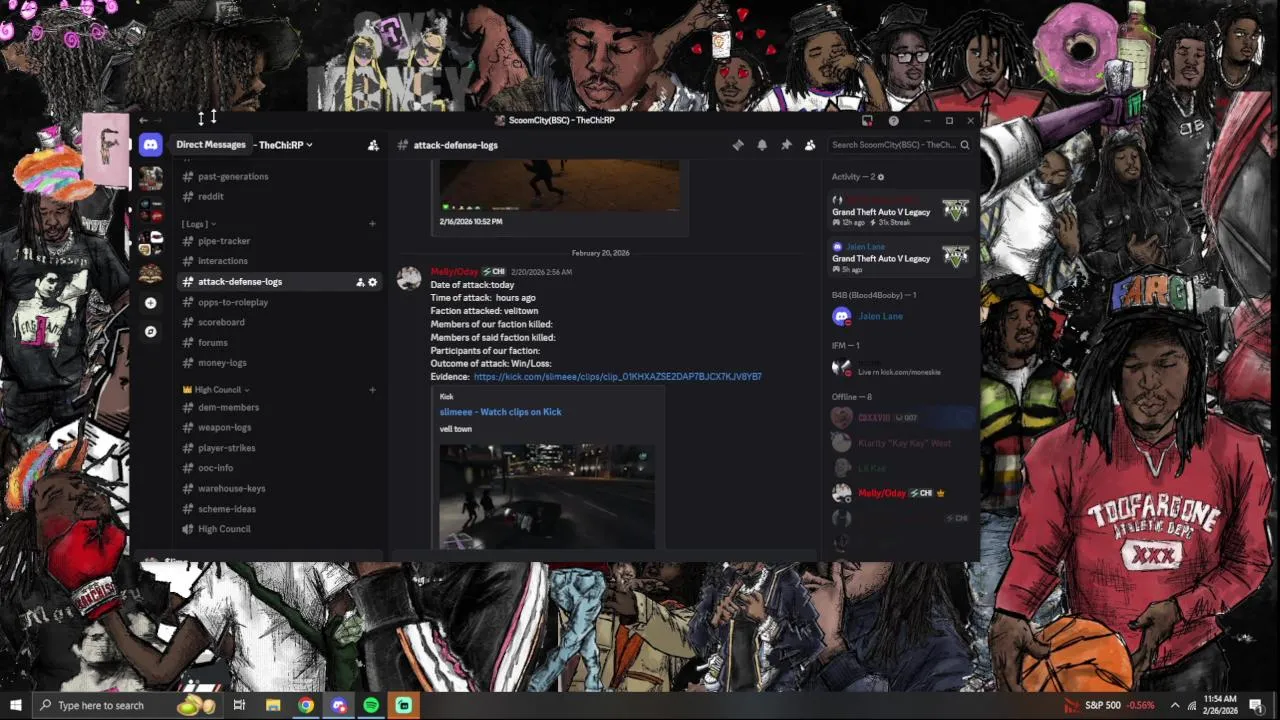
Task: Open Chrome from the taskbar
Action: click(x=306, y=705)
